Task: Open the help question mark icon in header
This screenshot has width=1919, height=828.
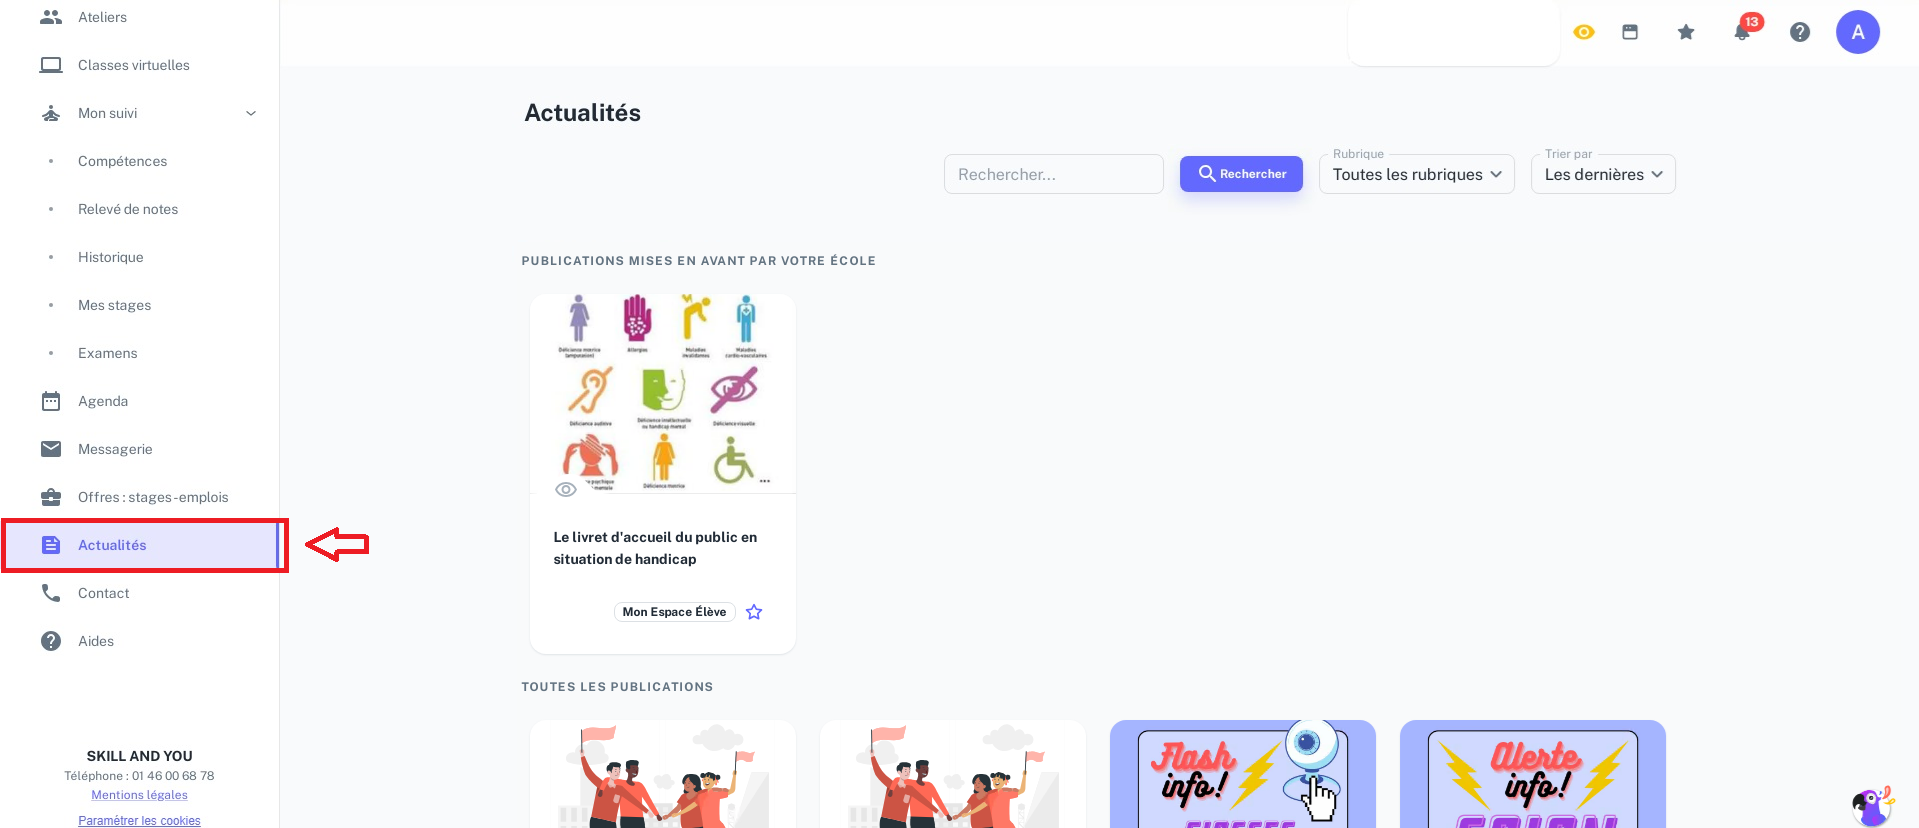Action: pos(1800,32)
